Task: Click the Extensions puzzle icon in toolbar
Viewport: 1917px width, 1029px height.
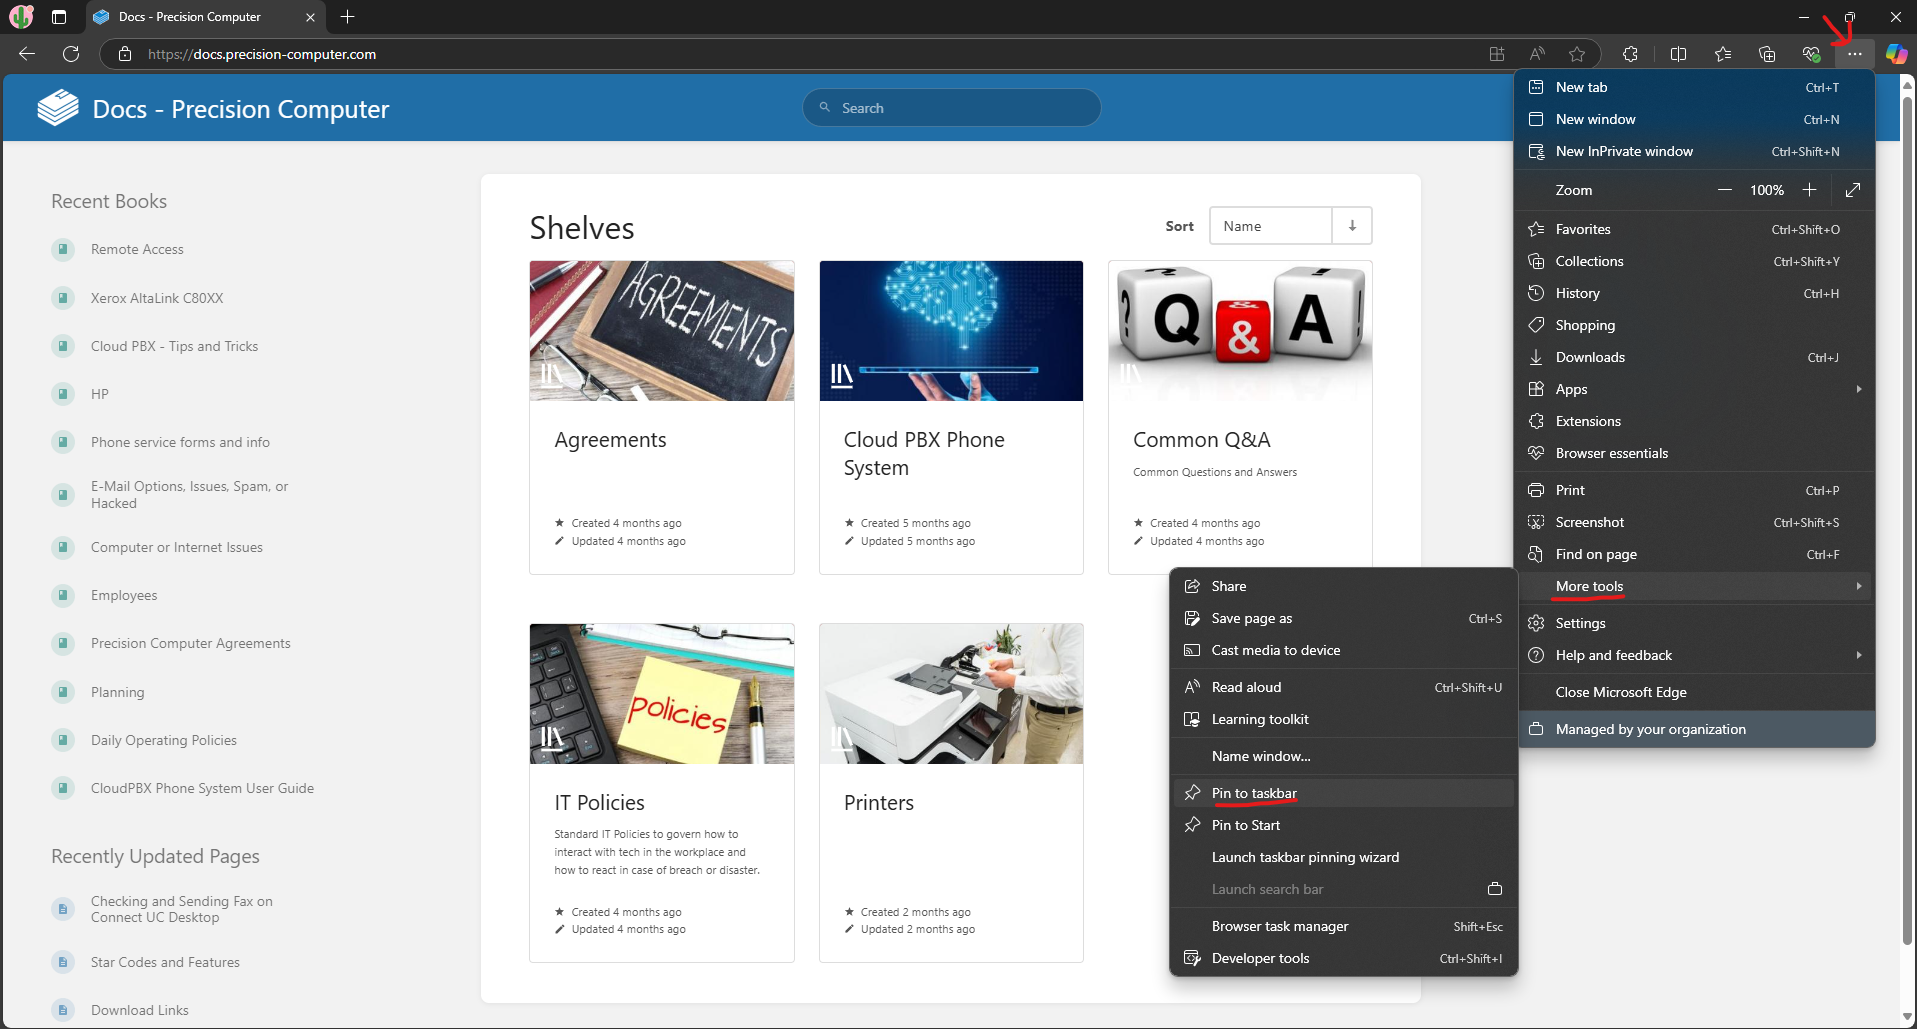Action: point(1630,54)
